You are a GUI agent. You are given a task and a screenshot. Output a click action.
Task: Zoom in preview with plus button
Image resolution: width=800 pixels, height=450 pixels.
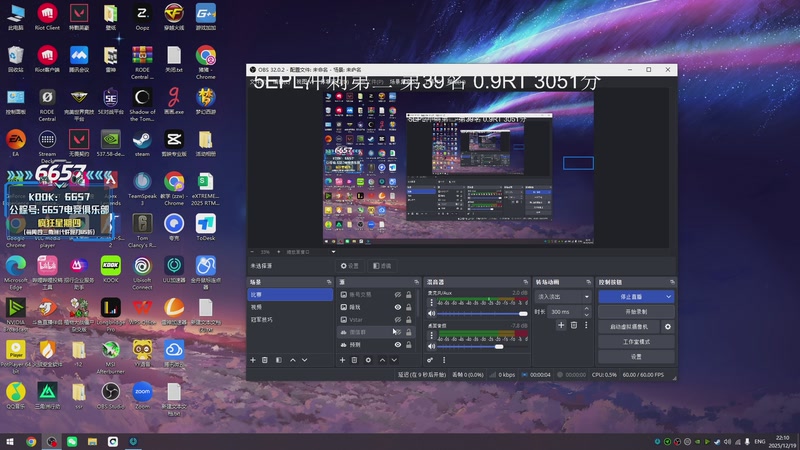[279, 252]
